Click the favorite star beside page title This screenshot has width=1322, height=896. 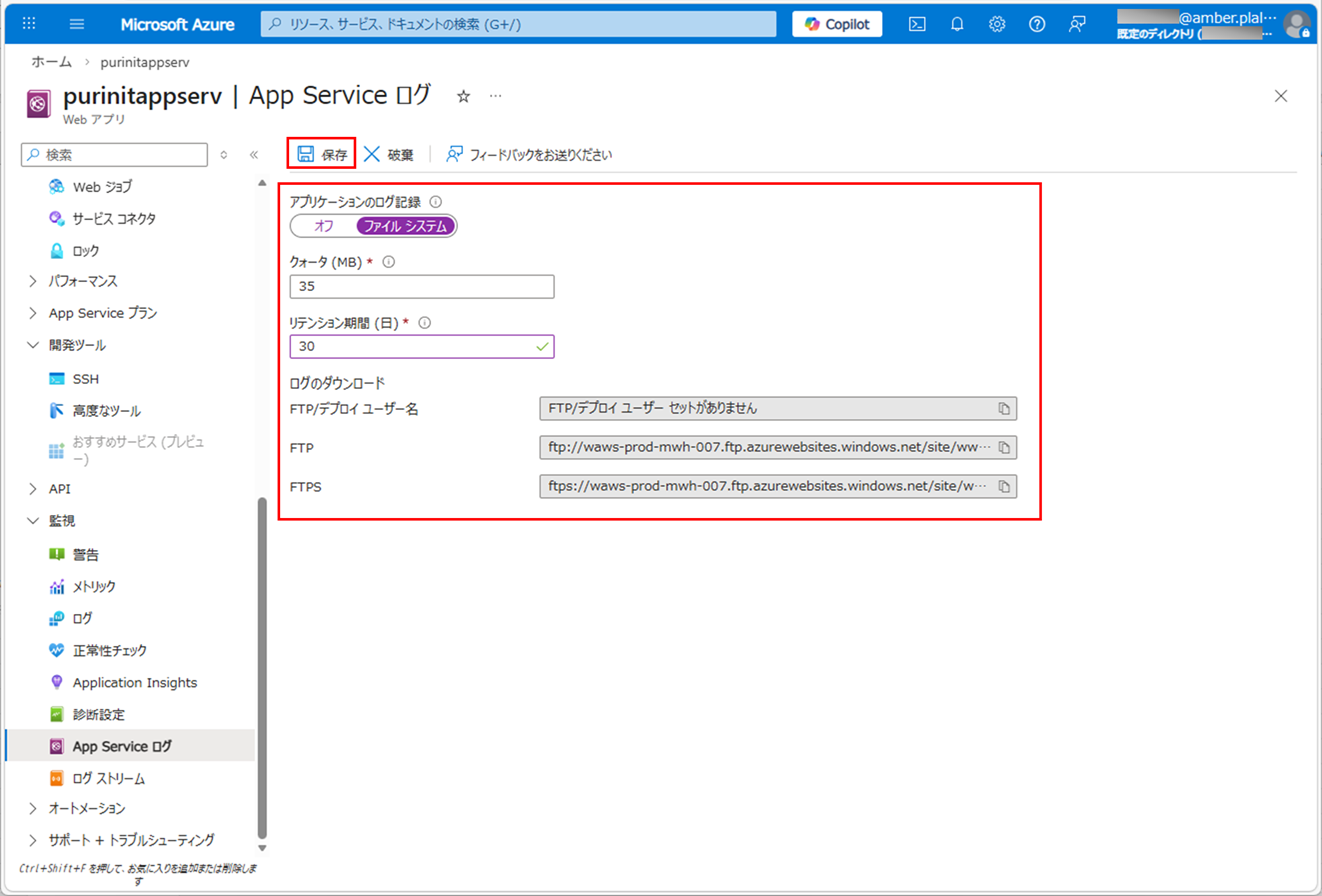tap(463, 96)
